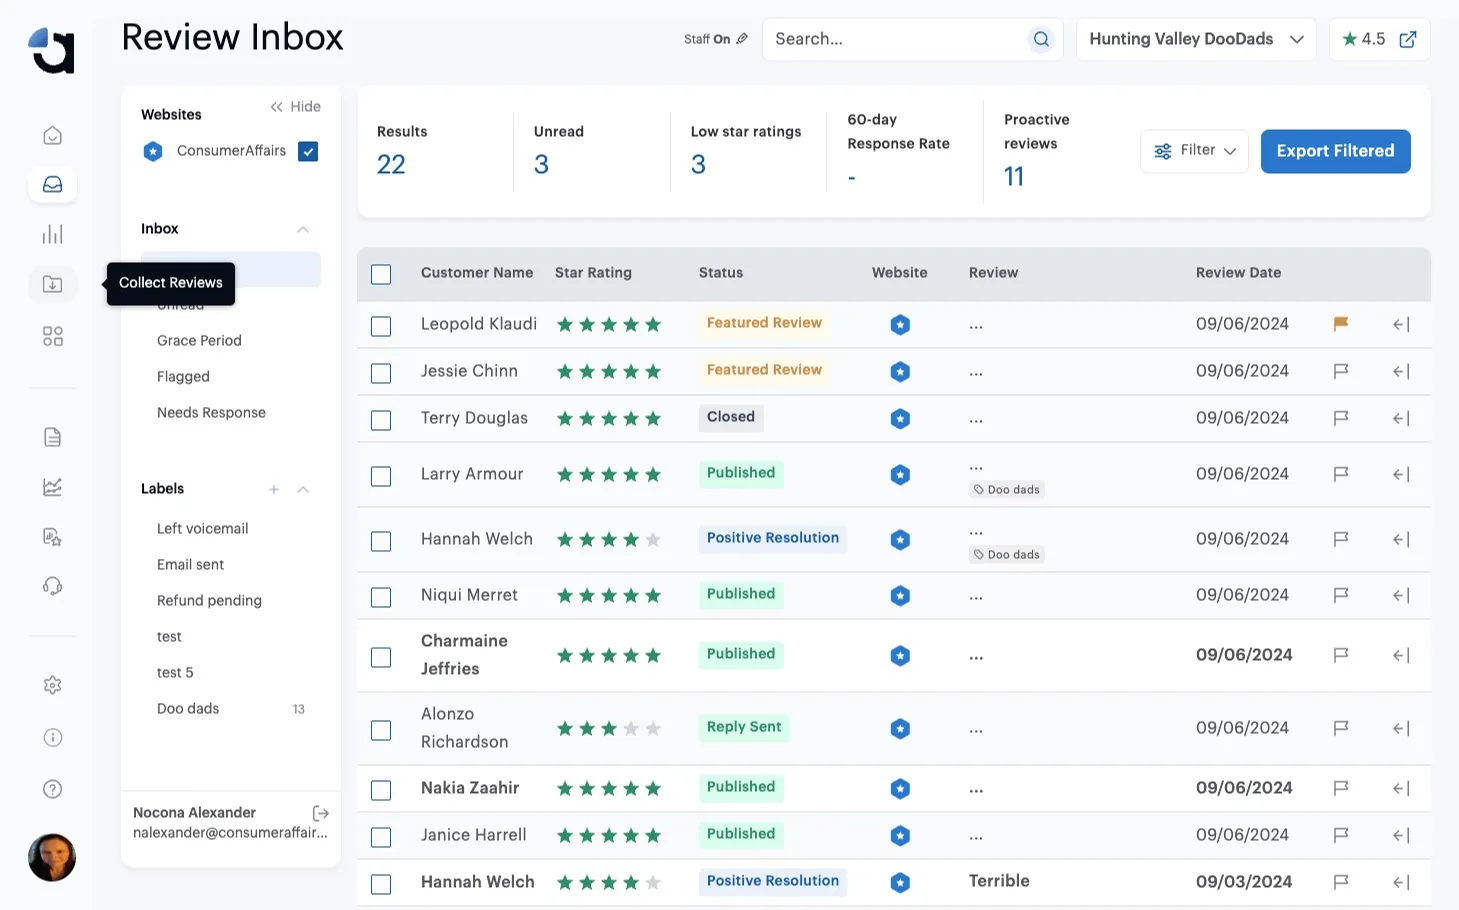Select the Doo dads label in the sidebar

point(188,708)
